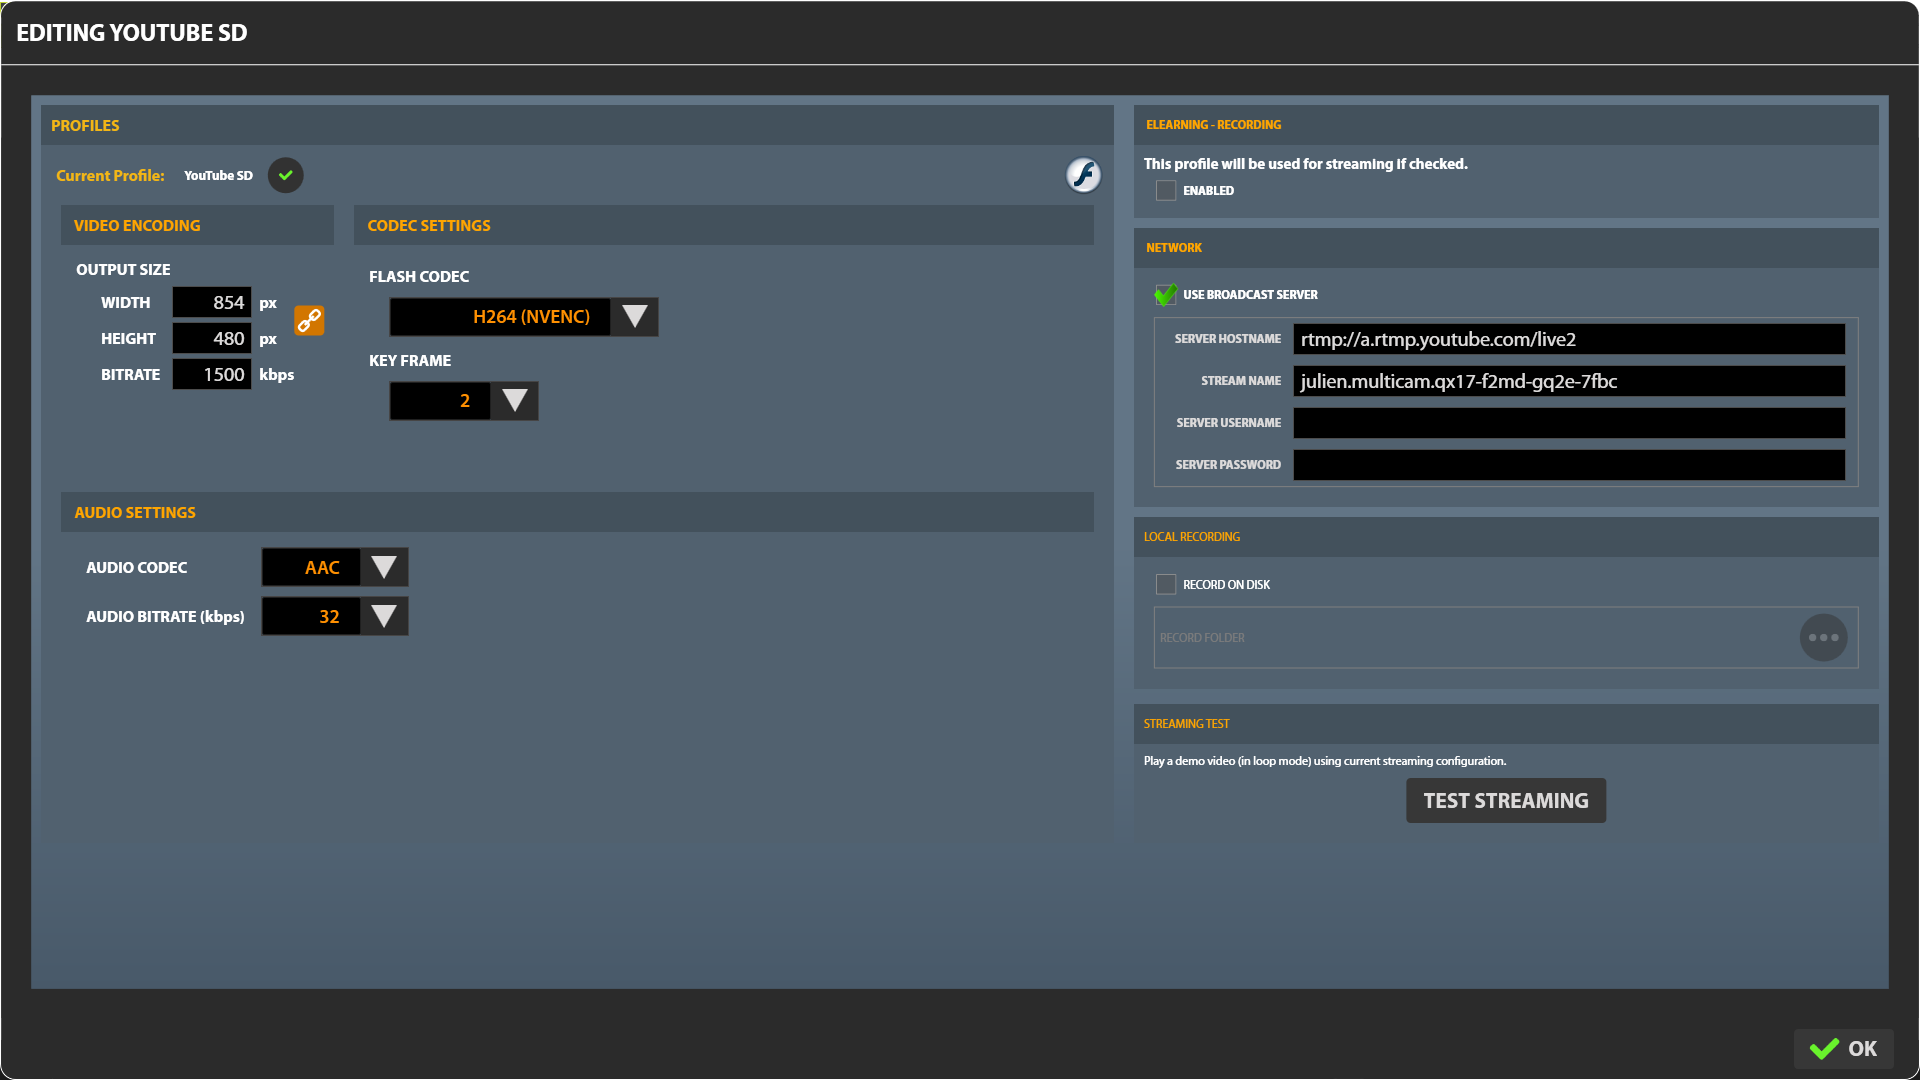Click the Height value field
The height and width of the screenshot is (1080, 1920).
pos(212,338)
